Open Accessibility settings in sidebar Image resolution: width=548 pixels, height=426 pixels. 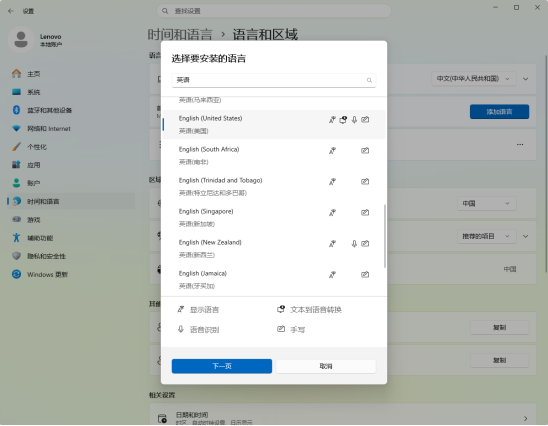coord(40,238)
